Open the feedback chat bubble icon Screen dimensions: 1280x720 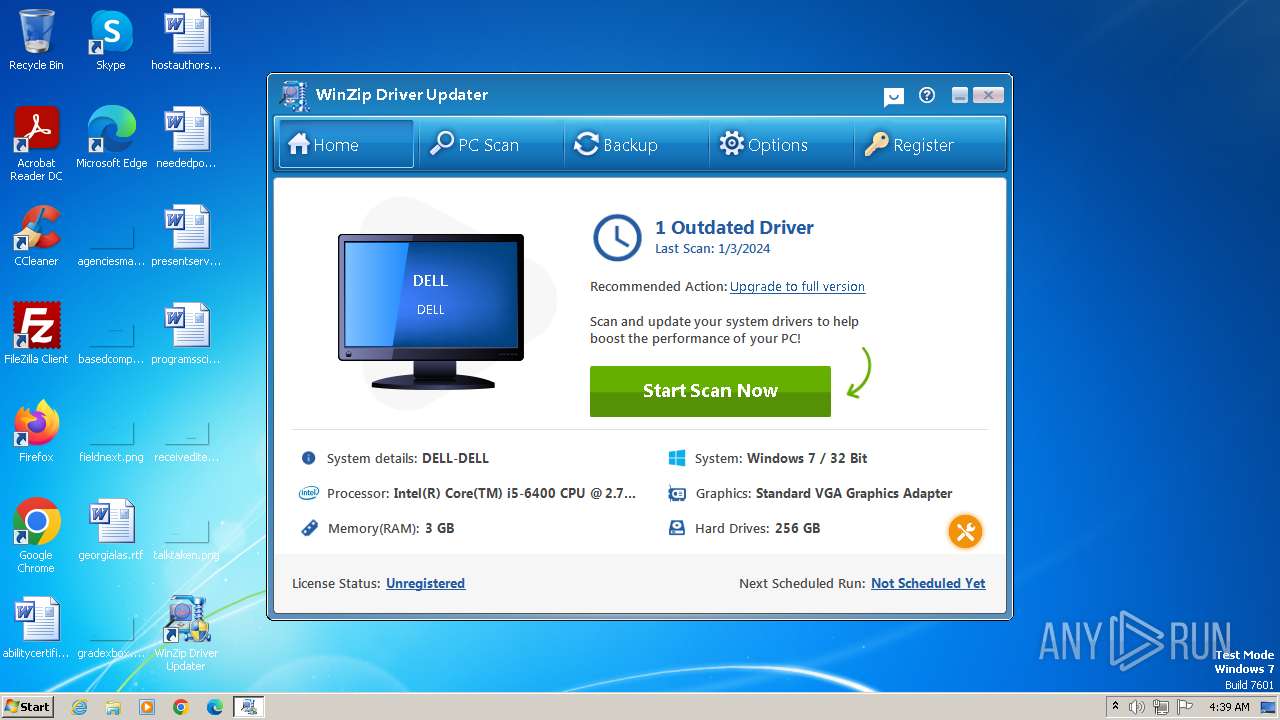894,96
